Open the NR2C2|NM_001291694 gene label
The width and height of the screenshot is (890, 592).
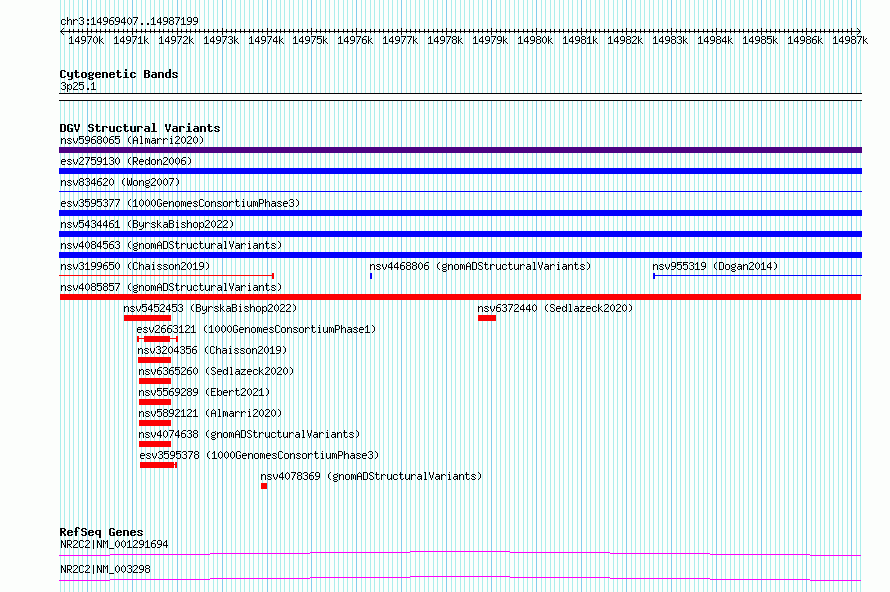114,544
